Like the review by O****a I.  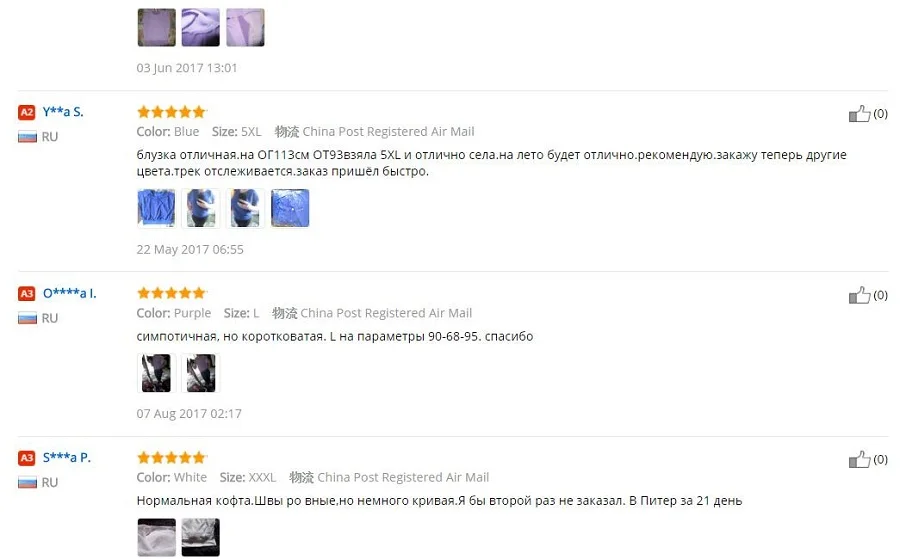click(x=859, y=295)
